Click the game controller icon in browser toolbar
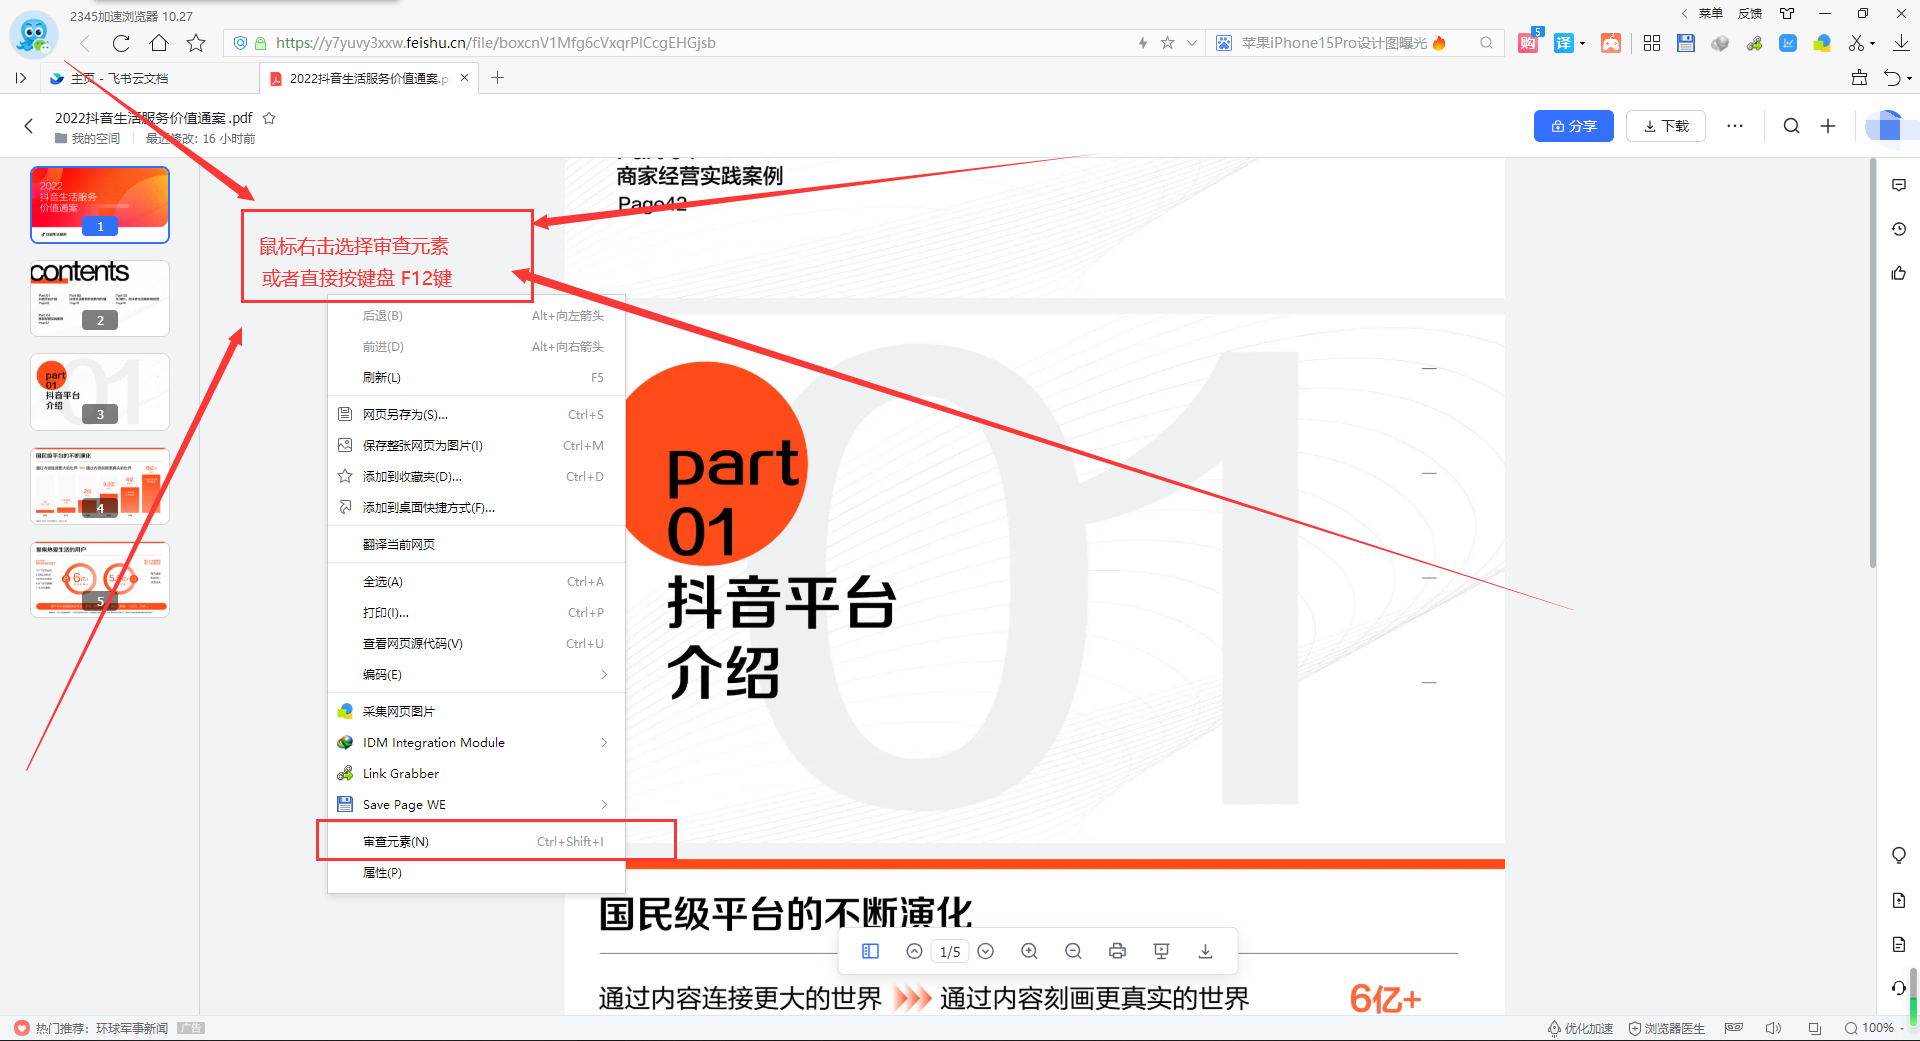 pyautogui.click(x=1611, y=43)
